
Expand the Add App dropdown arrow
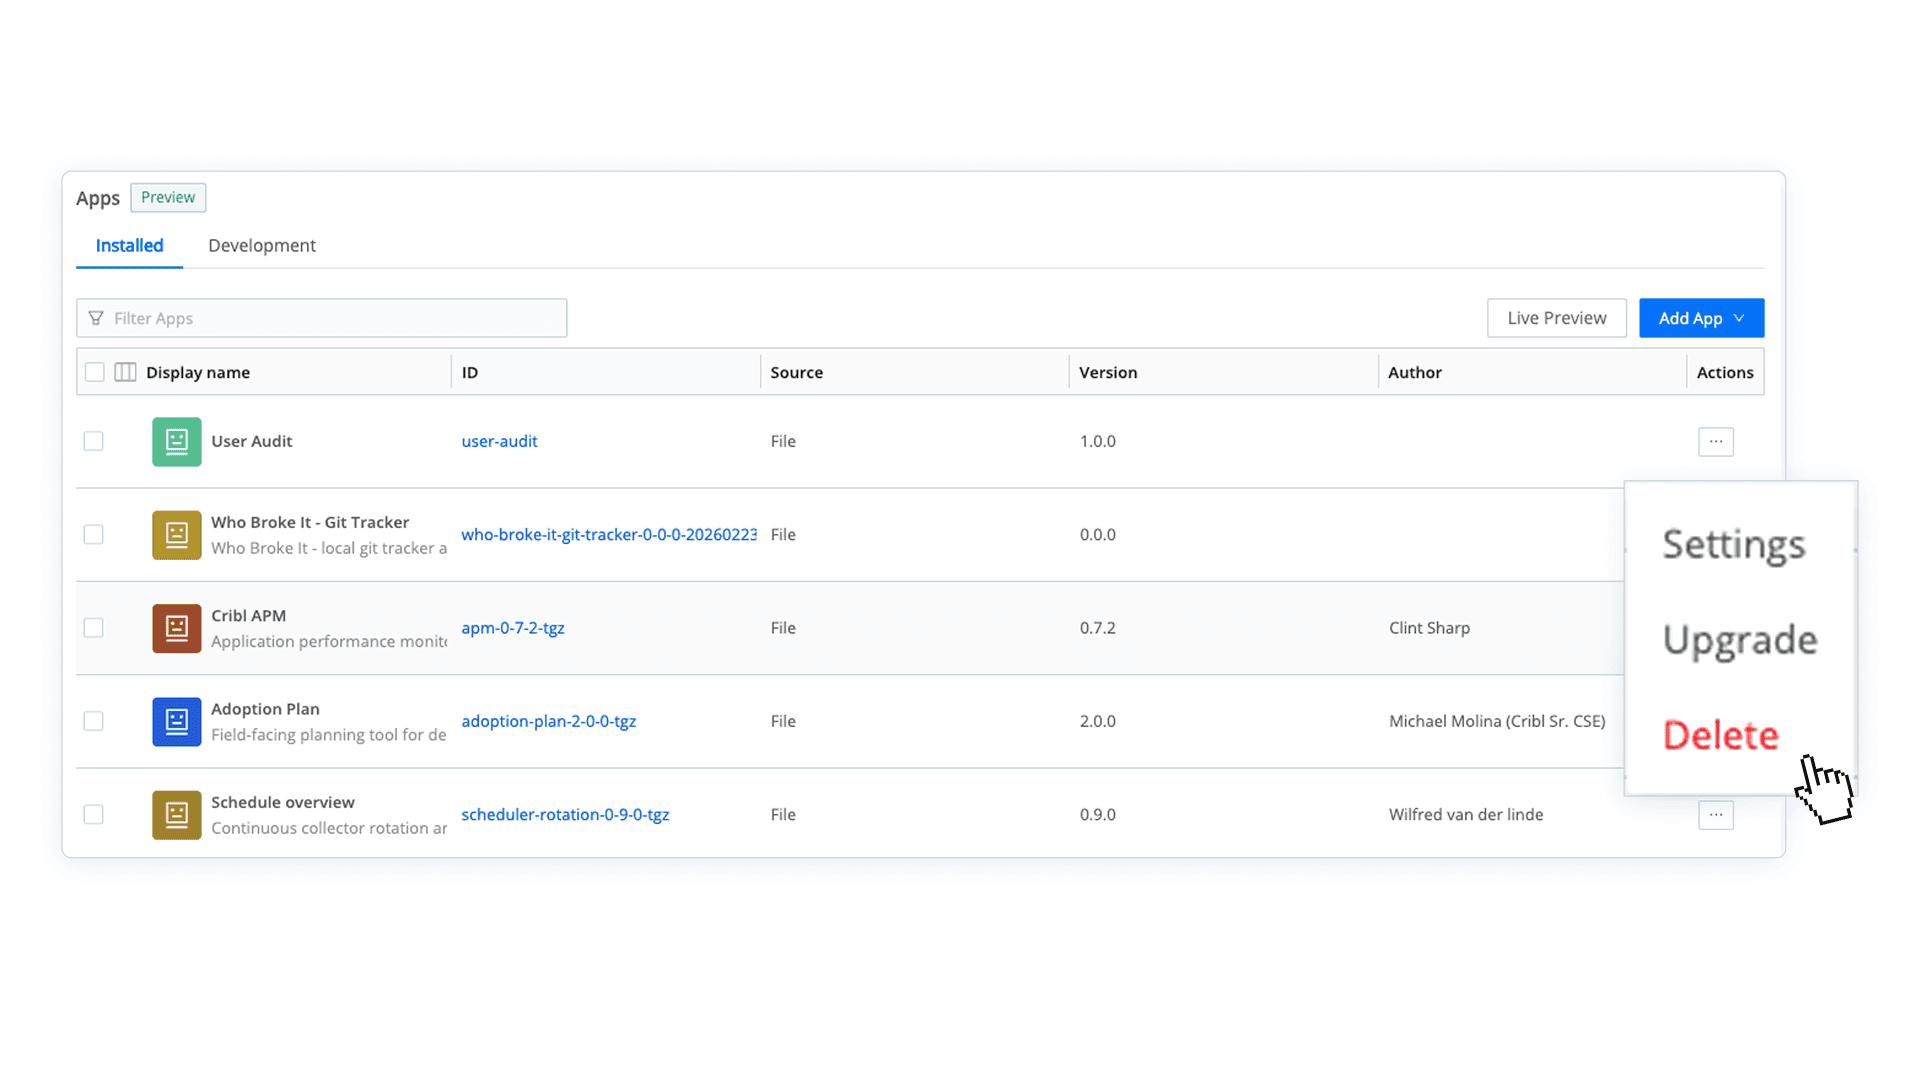tap(1739, 318)
